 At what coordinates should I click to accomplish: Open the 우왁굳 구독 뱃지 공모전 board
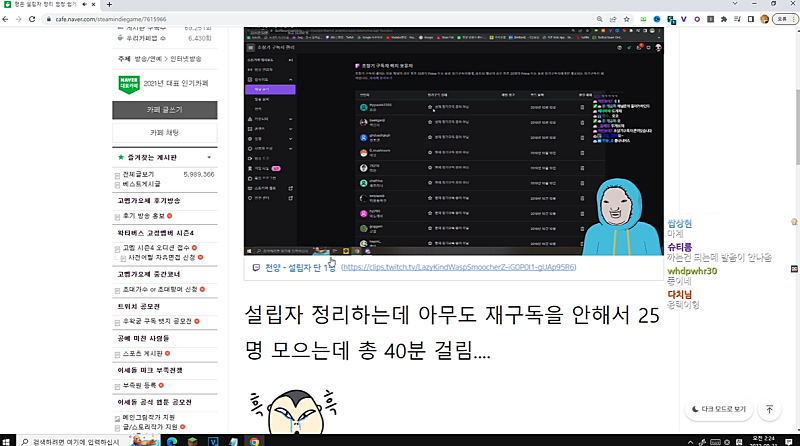(157, 321)
